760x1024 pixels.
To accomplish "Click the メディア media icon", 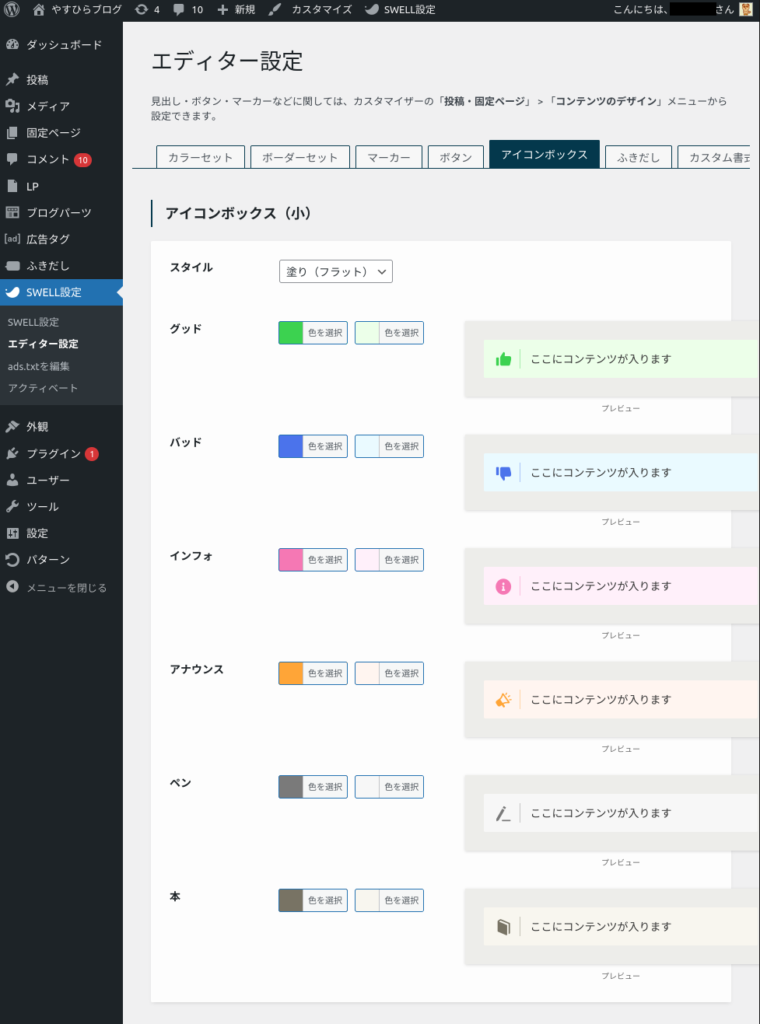I will 12,106.
